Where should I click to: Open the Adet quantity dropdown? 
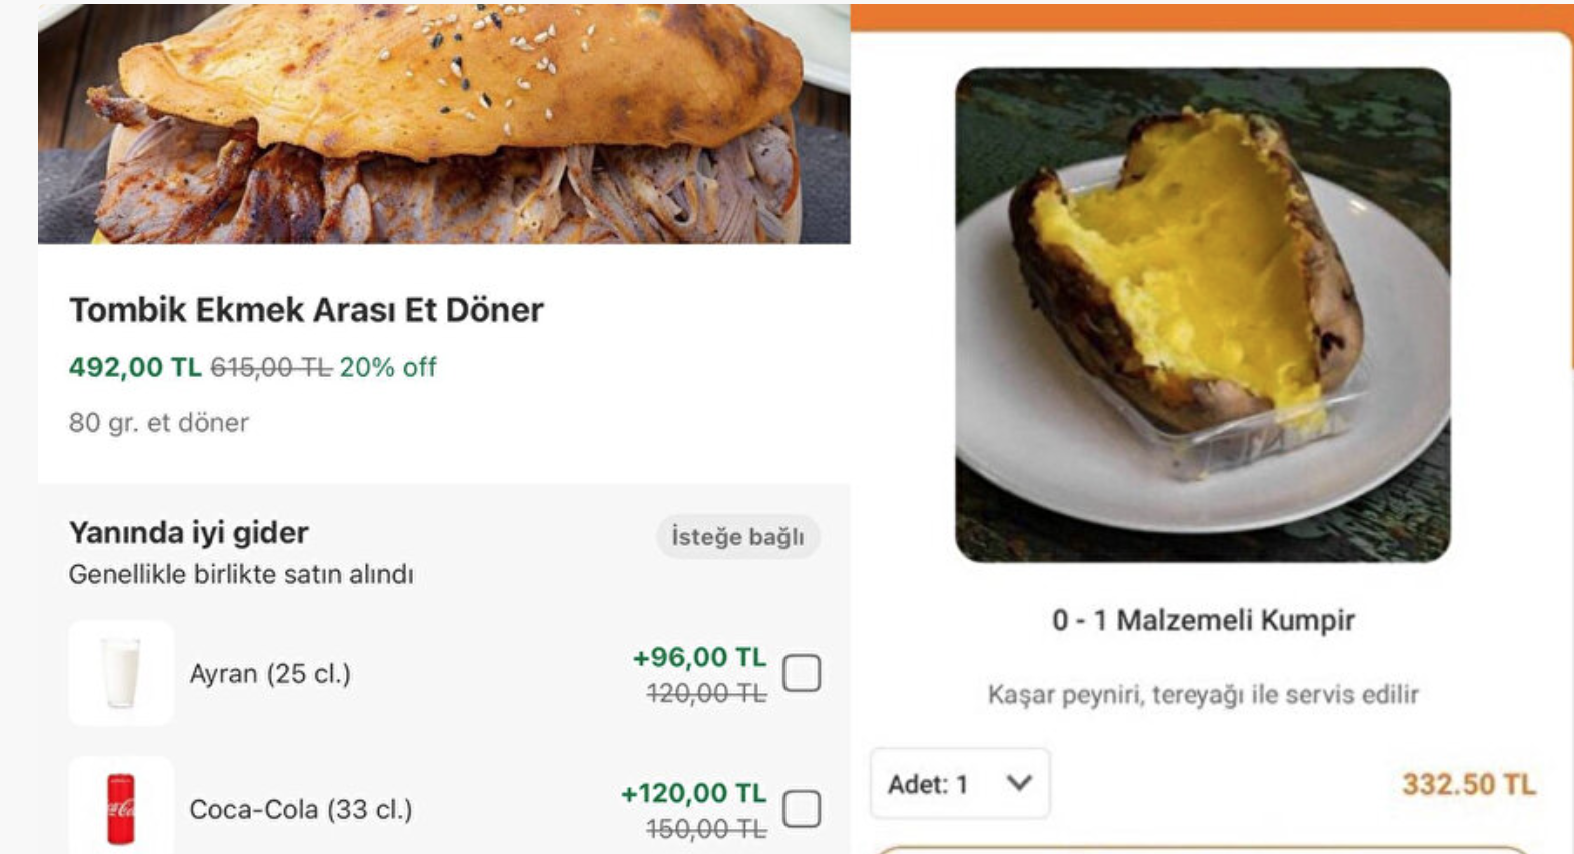(x=959, y=783)
